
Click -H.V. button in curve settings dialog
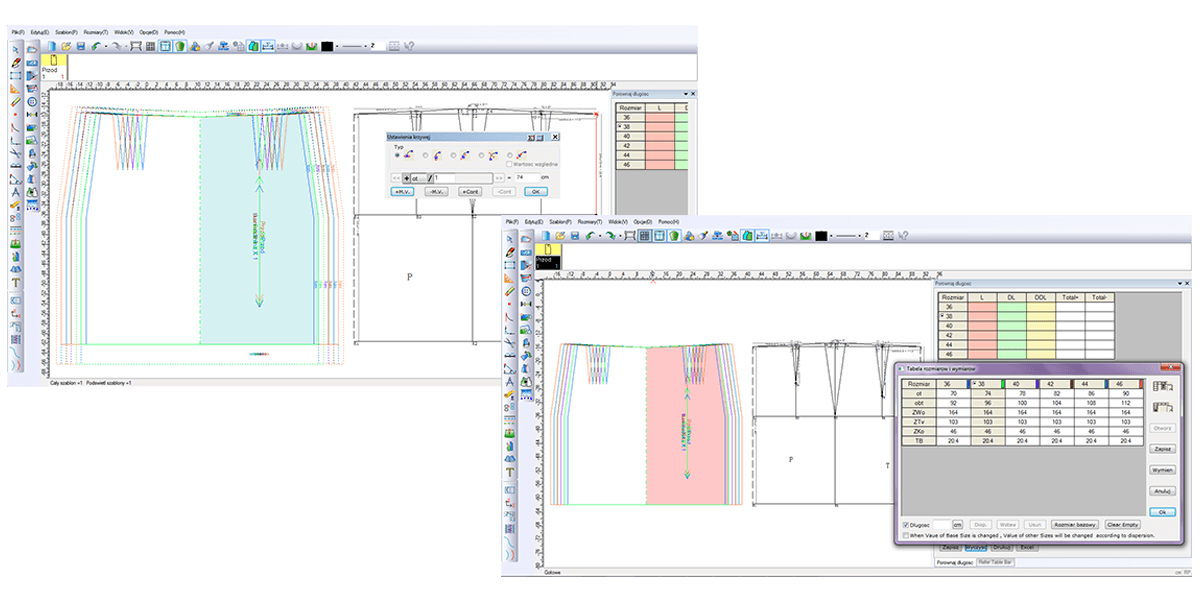pos(437,192)
